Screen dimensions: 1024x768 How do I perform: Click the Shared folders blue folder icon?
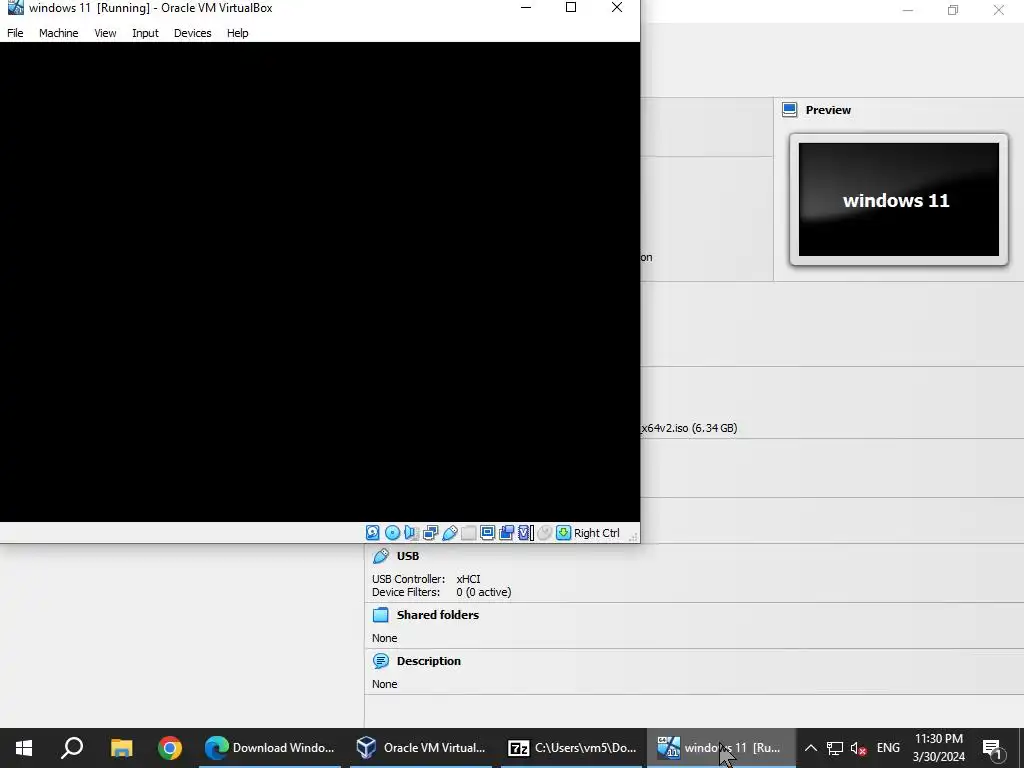(x=380, y=615)
